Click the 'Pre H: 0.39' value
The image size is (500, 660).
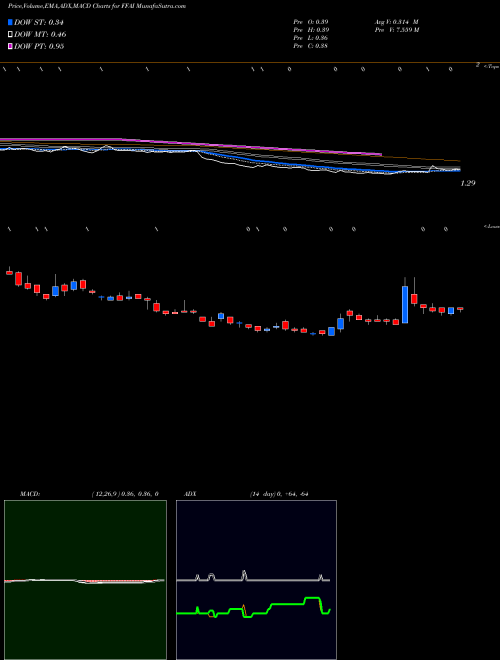point(311,30)
